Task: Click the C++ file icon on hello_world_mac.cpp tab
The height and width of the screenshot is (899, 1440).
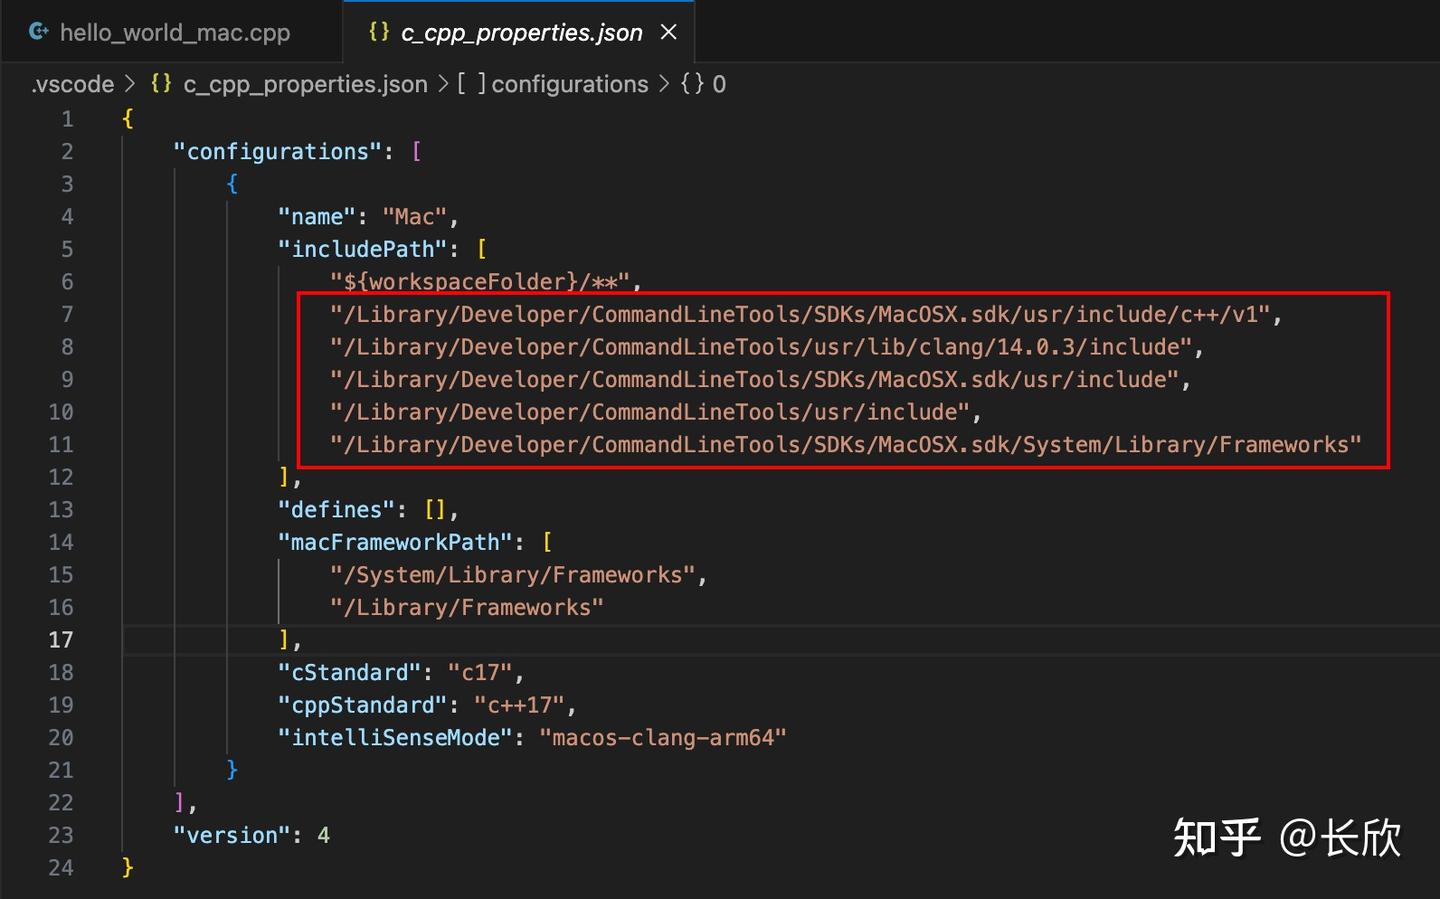Action: 38,31
